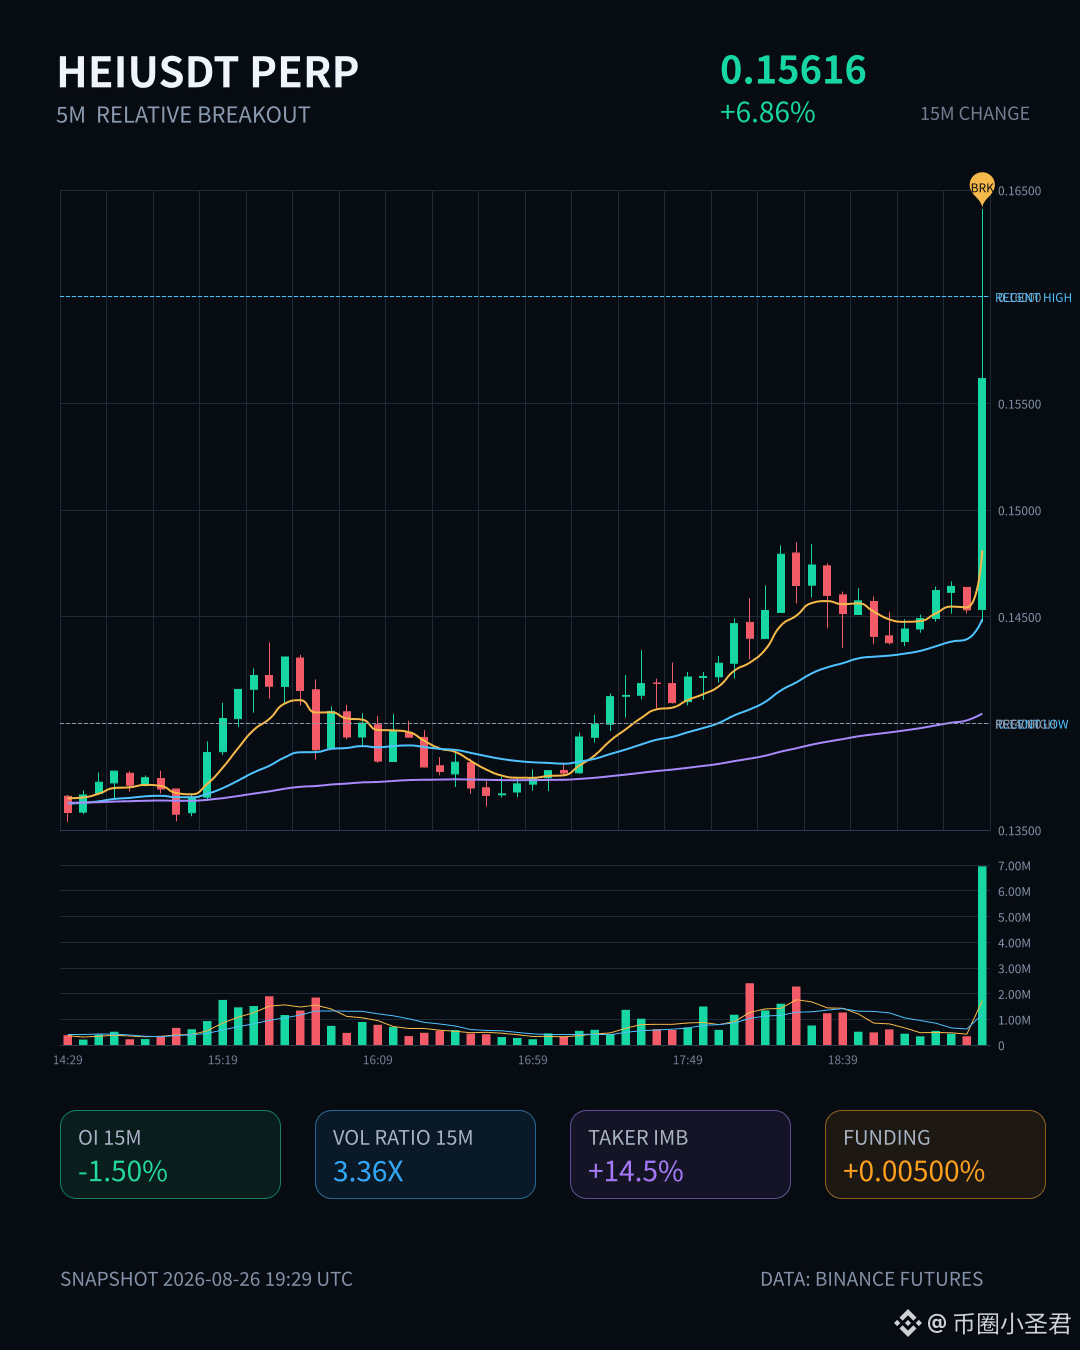Screen dimensions: 1080x1350
Task: Click the 6.00M volume axis label
Action: (1014, 892)
